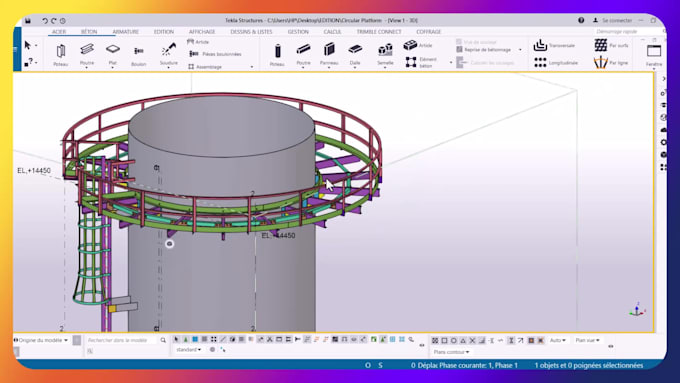Image resolution: width=680 pixels, height=383 pixels.
Task: Click the Rechercher dans le modèle field
Action: pyautogui.click(x=121, y=340)
